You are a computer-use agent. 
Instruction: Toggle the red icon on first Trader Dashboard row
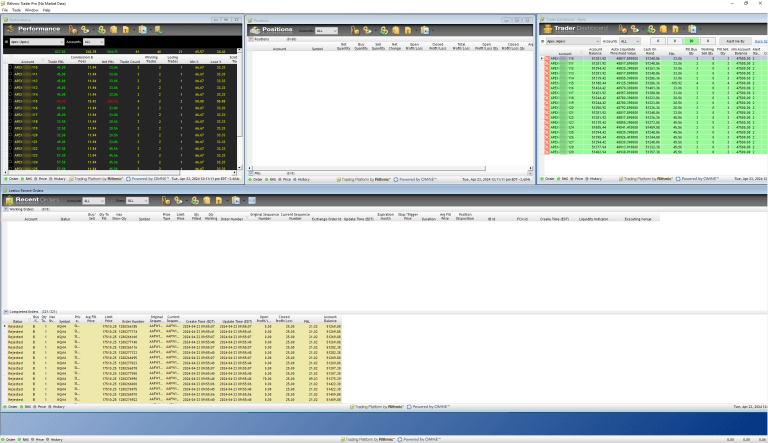pos(545,59)
